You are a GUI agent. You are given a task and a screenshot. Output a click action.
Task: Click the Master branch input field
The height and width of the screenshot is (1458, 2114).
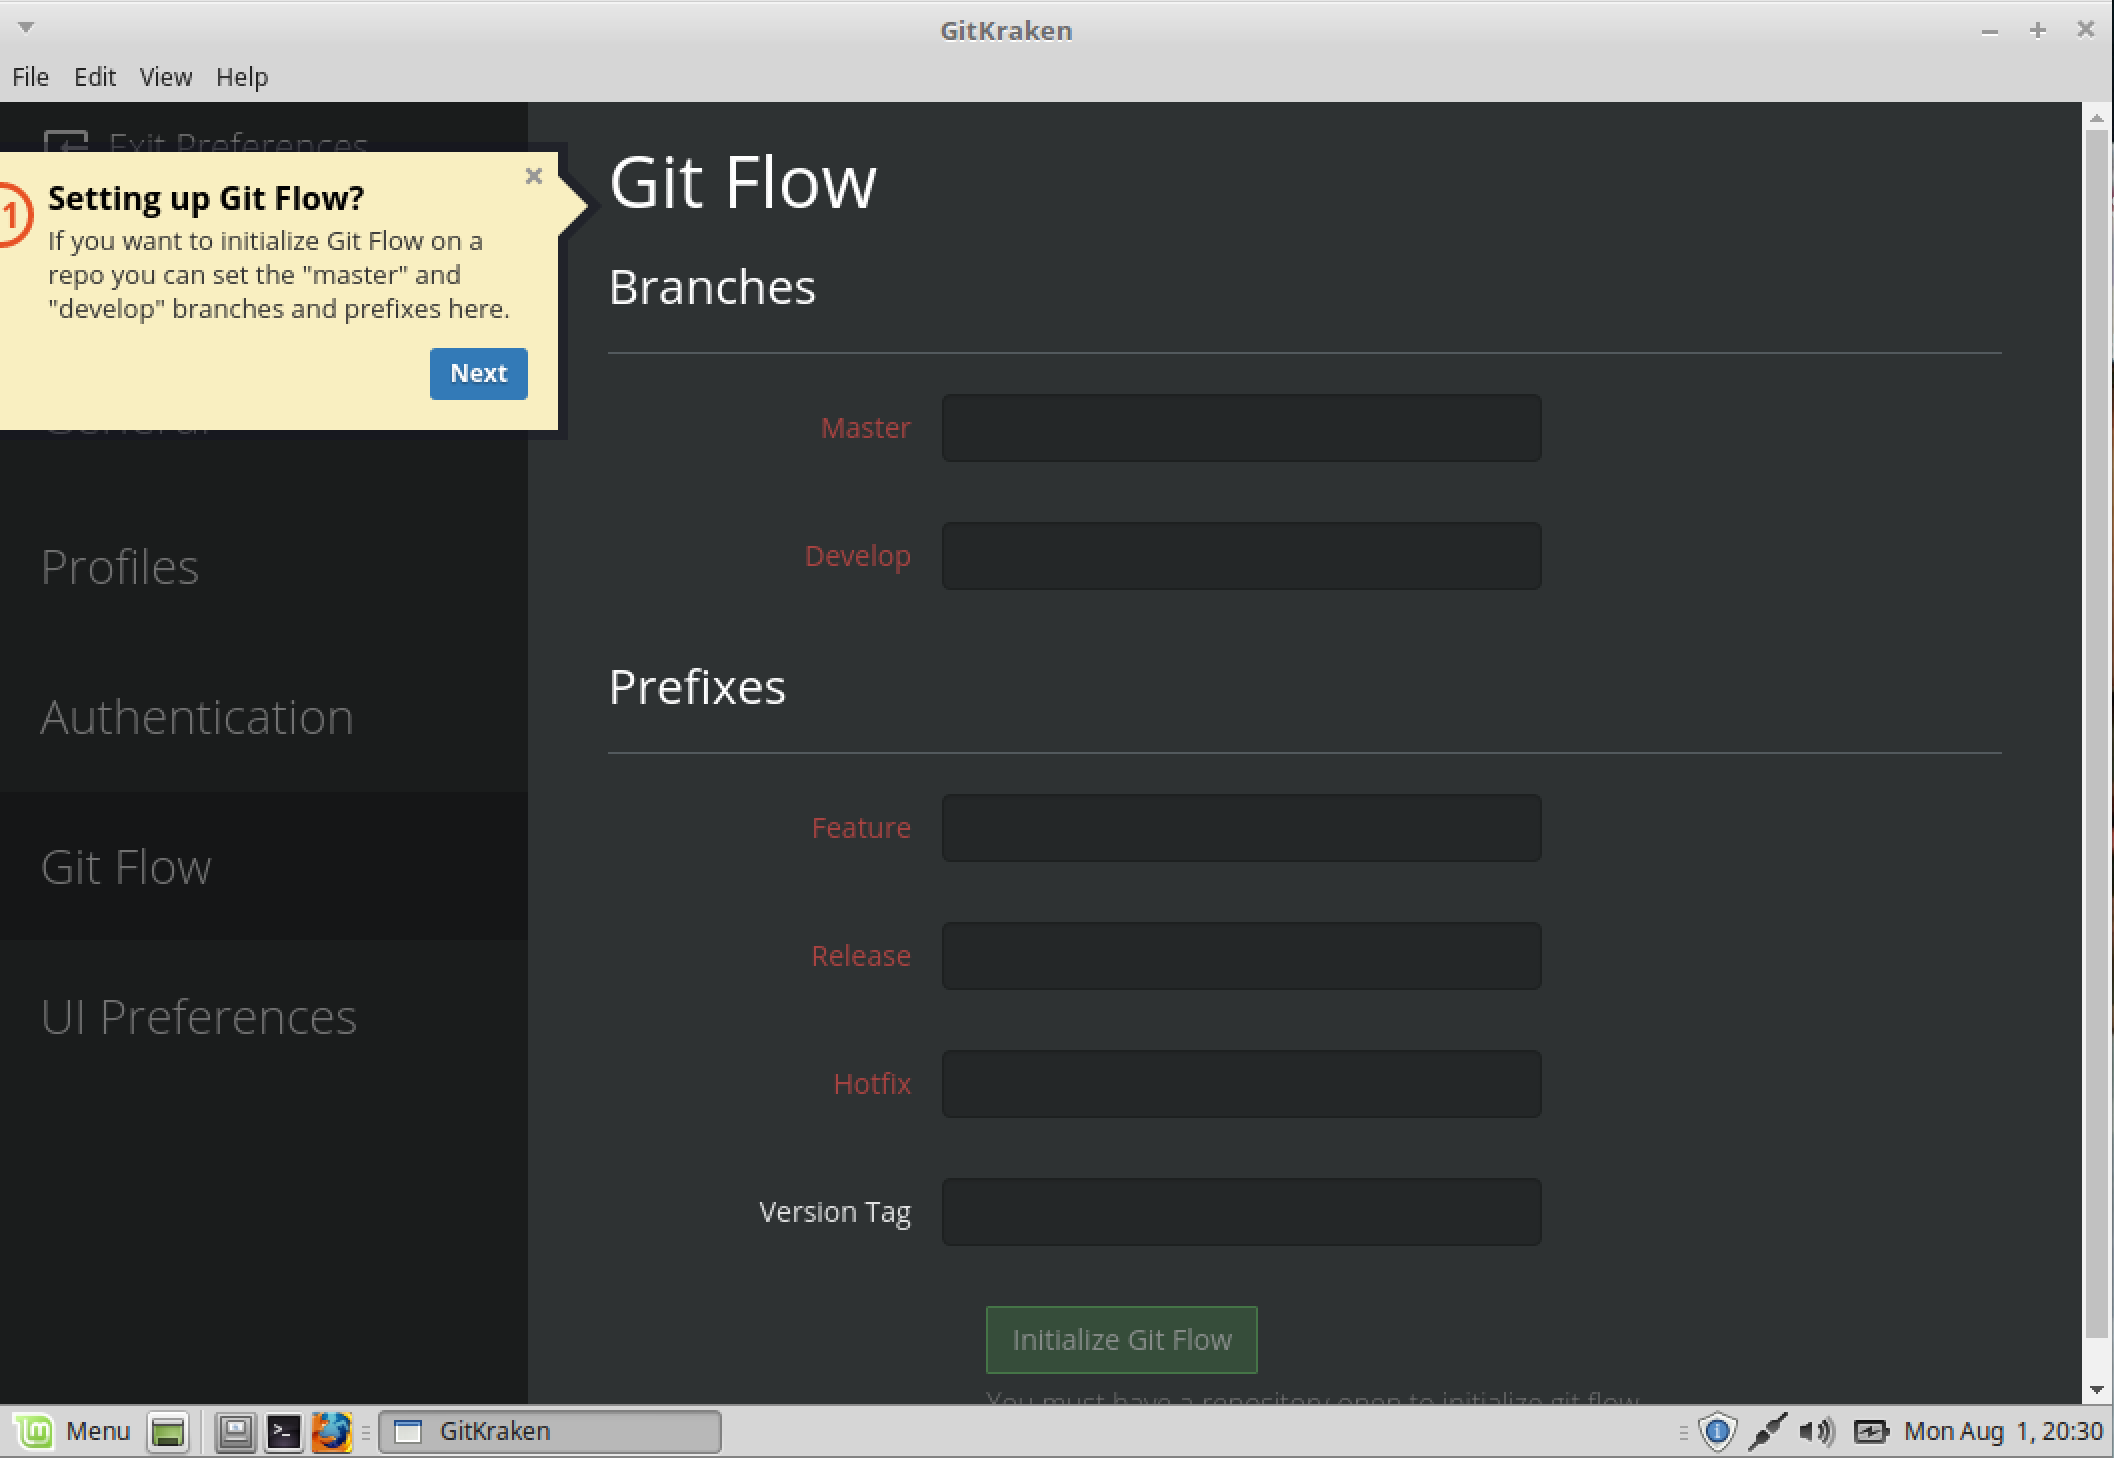(x=1241, y=428)
